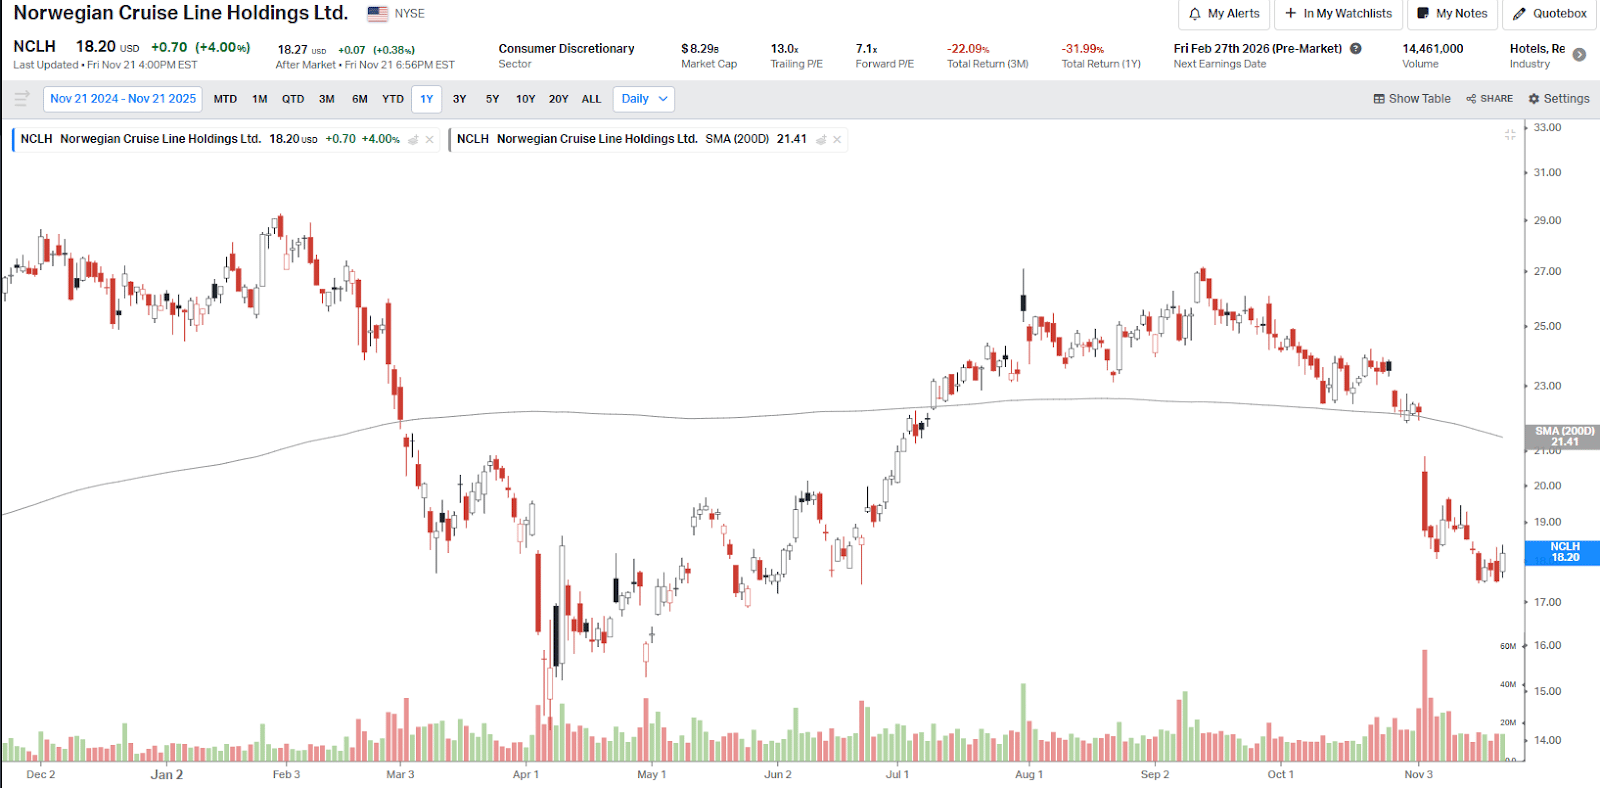
Task: Click the -22.09% Total Return (3M) value
Action: [968, 48]
